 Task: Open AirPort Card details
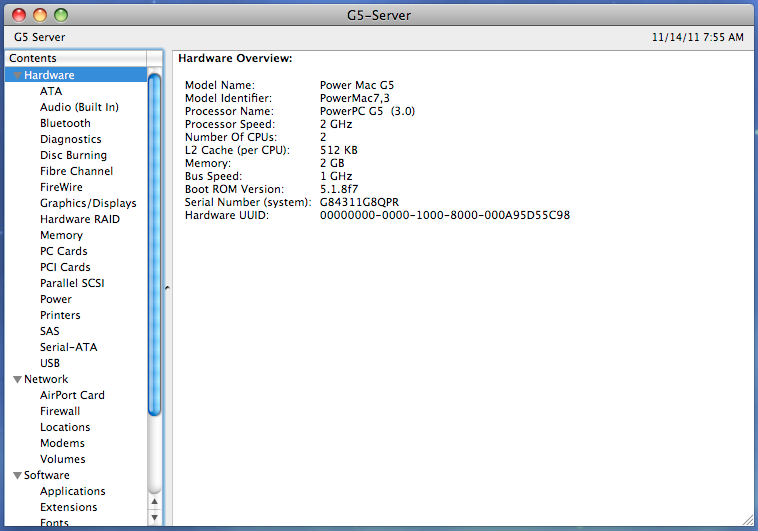[72, 395]
